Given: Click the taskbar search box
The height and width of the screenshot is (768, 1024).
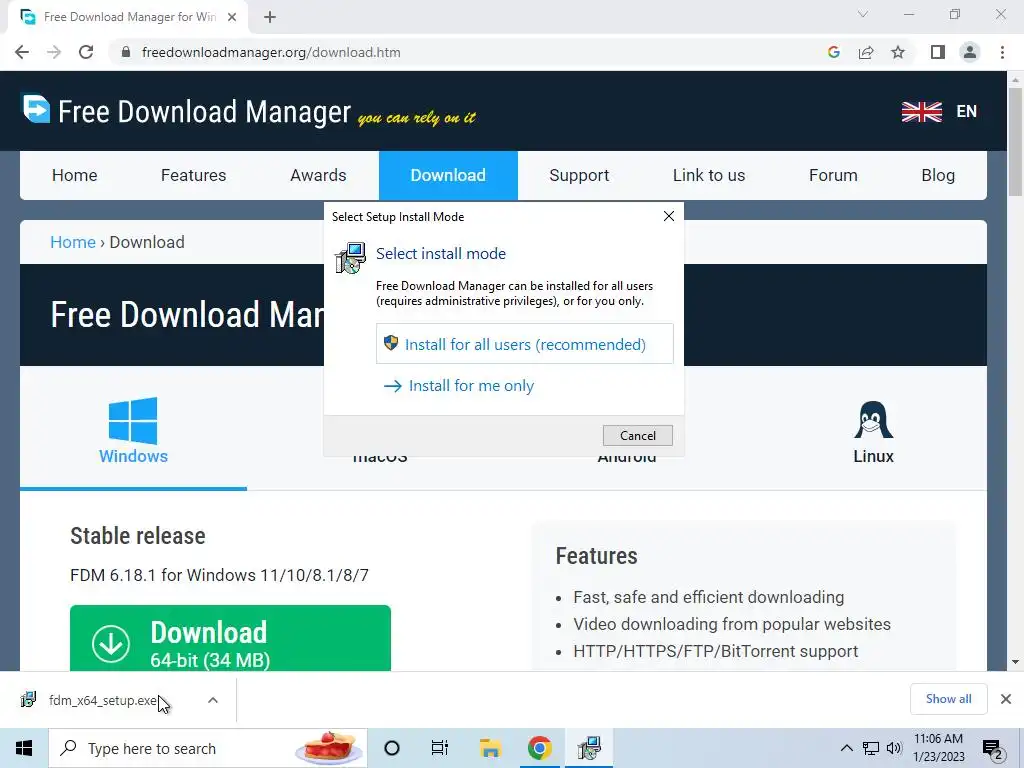Looking at the screenshot, I should pyautogui.click(x=208, y=748).
